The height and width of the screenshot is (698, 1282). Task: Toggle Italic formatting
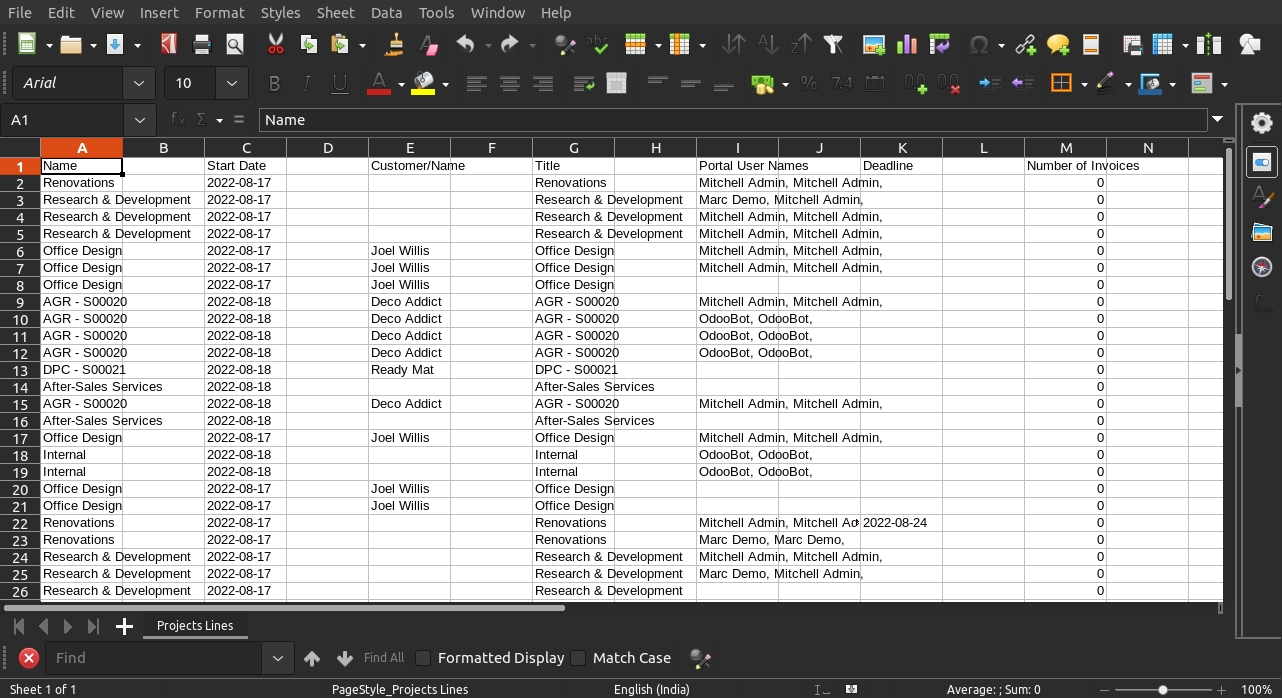(307, 84)
